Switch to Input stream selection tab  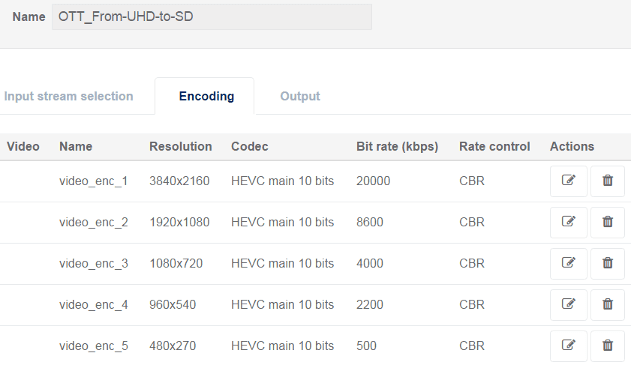pyautogui.click(x=68, y=96)
